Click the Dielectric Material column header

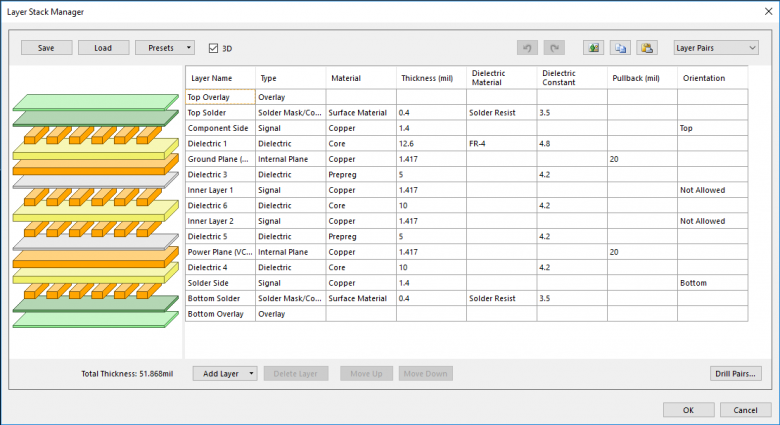[x=501, y=78]
